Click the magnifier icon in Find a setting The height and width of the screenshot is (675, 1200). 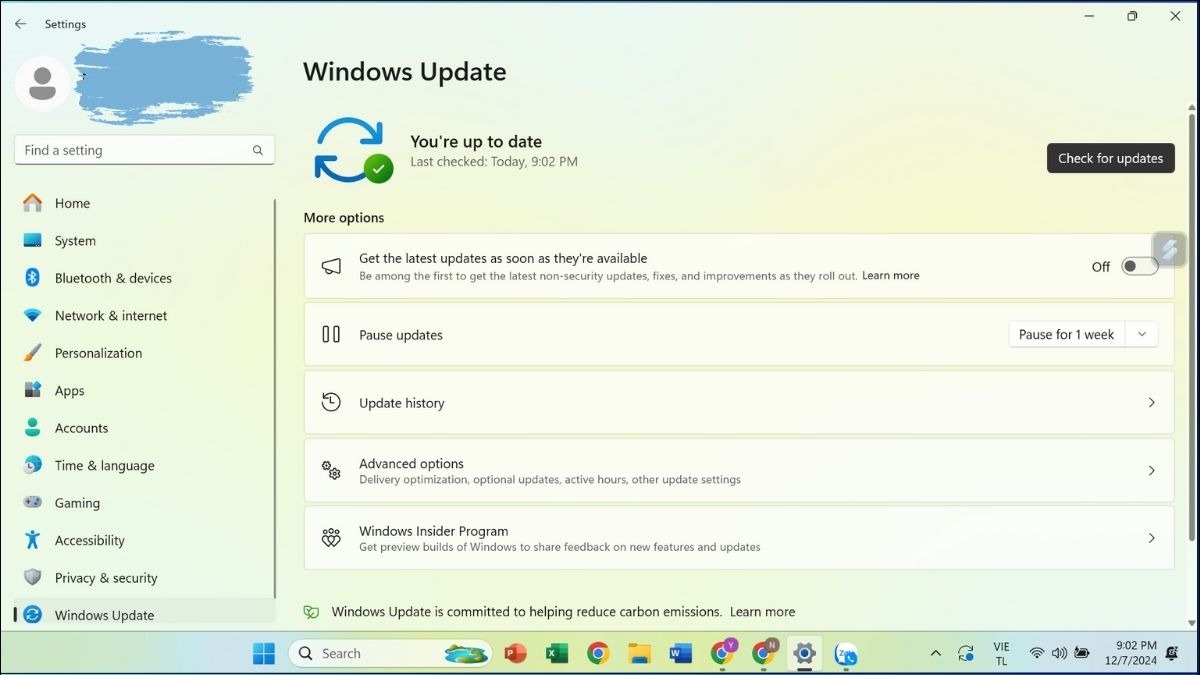[x=258, y=150]
